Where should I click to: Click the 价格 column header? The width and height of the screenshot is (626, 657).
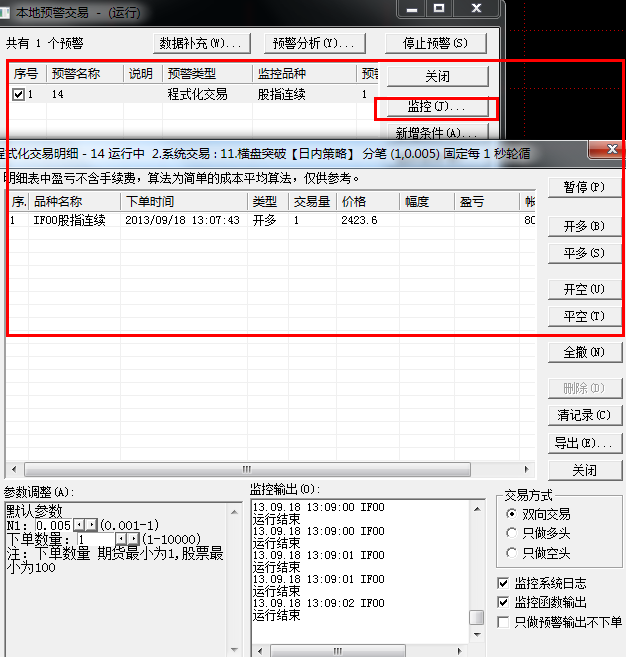pos(368,202)
